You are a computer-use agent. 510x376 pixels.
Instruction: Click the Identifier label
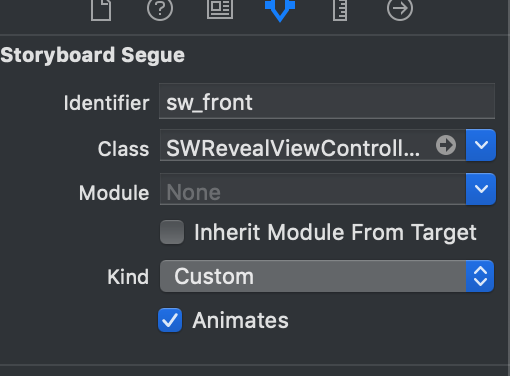point(106,103)
